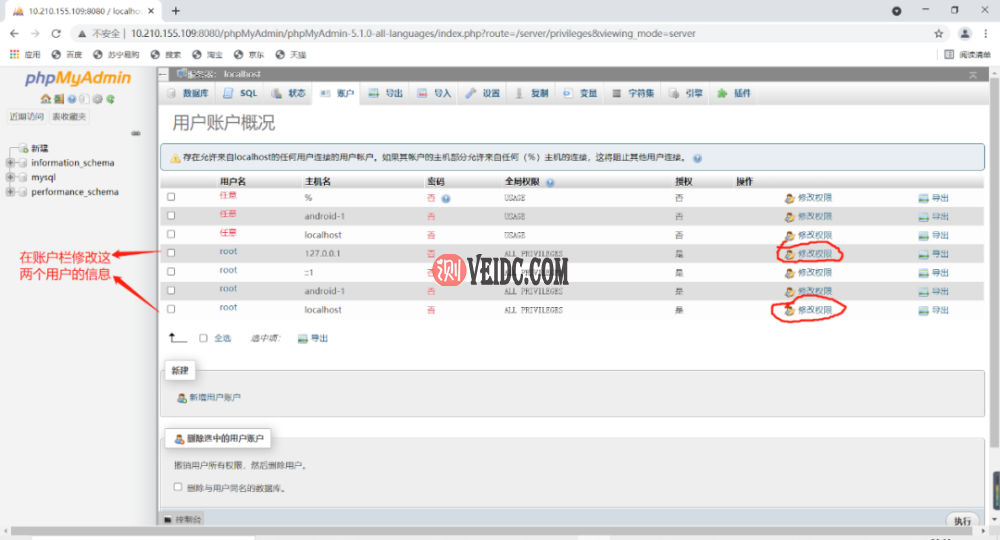Select checkbox for root ::1
This screenshot has height=540, width=1000.
coord(171,272)
